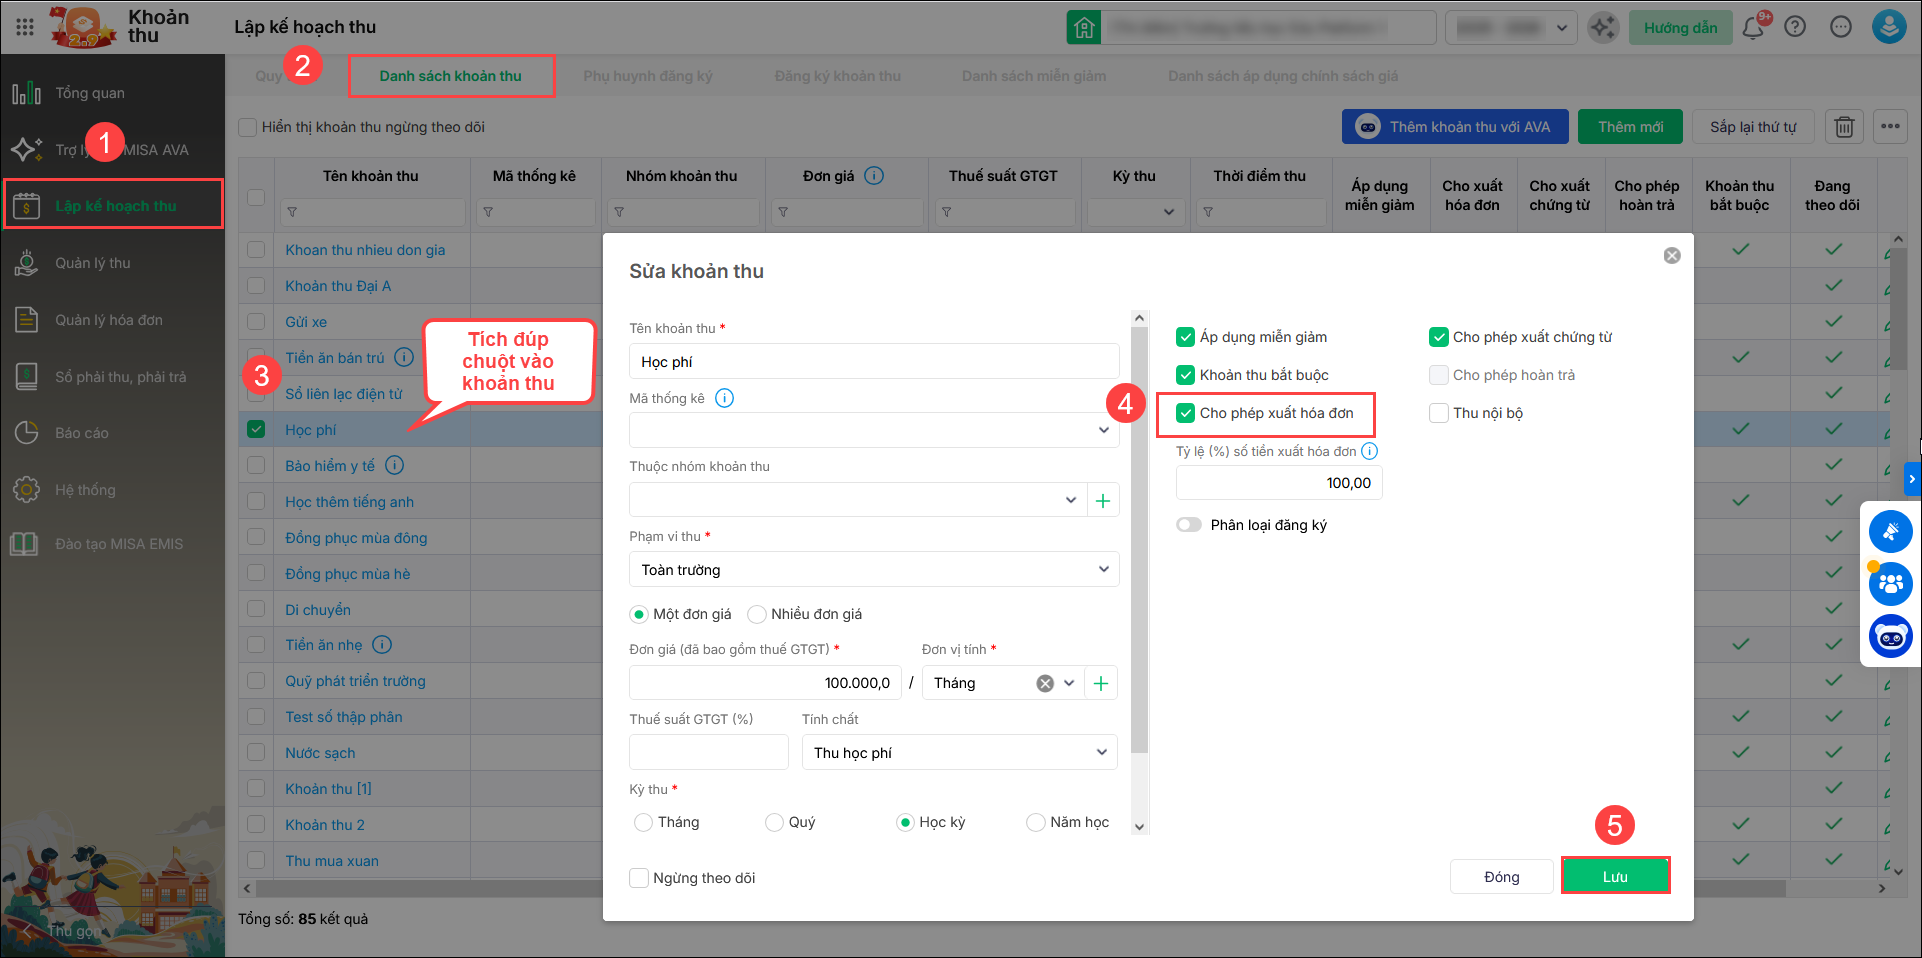Click the Tên khoản thu input field
Screen dimensions: 1922x958
873,362
